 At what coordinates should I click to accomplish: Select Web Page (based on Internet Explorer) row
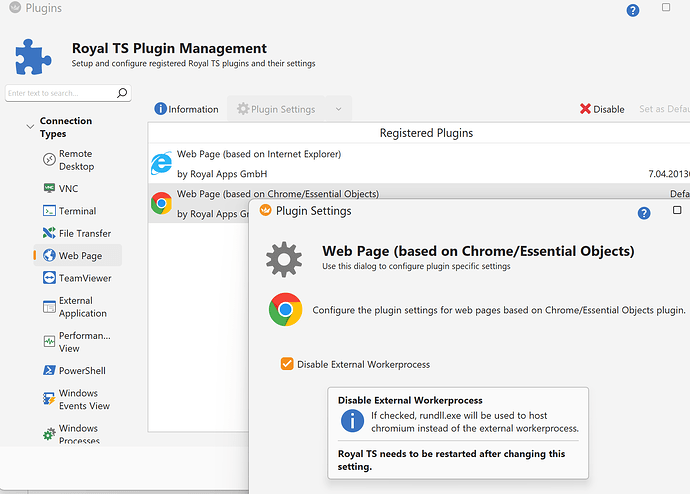coord(419,164)
